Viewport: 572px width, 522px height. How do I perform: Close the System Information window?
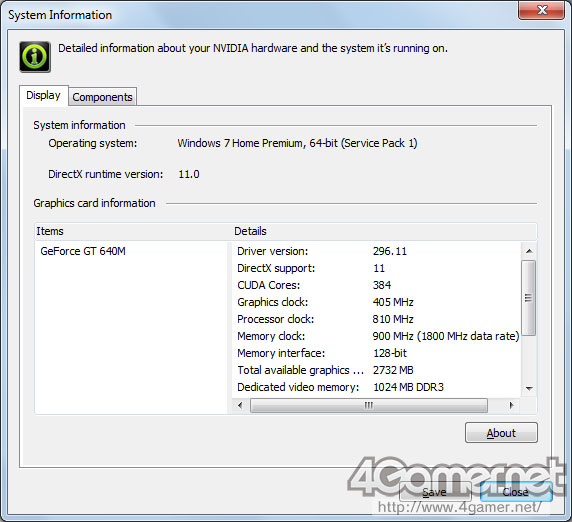(x=542, y=10)
